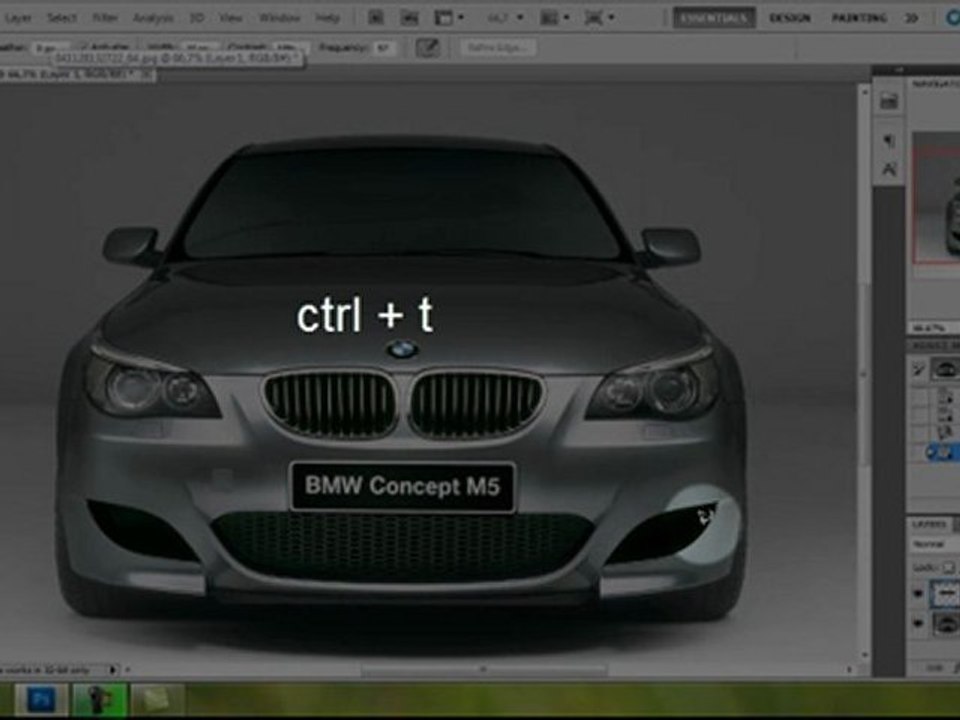Toggle the Anti-alias checkbox
Viewport: 960px width, 720px height.
tap(83, 47)
